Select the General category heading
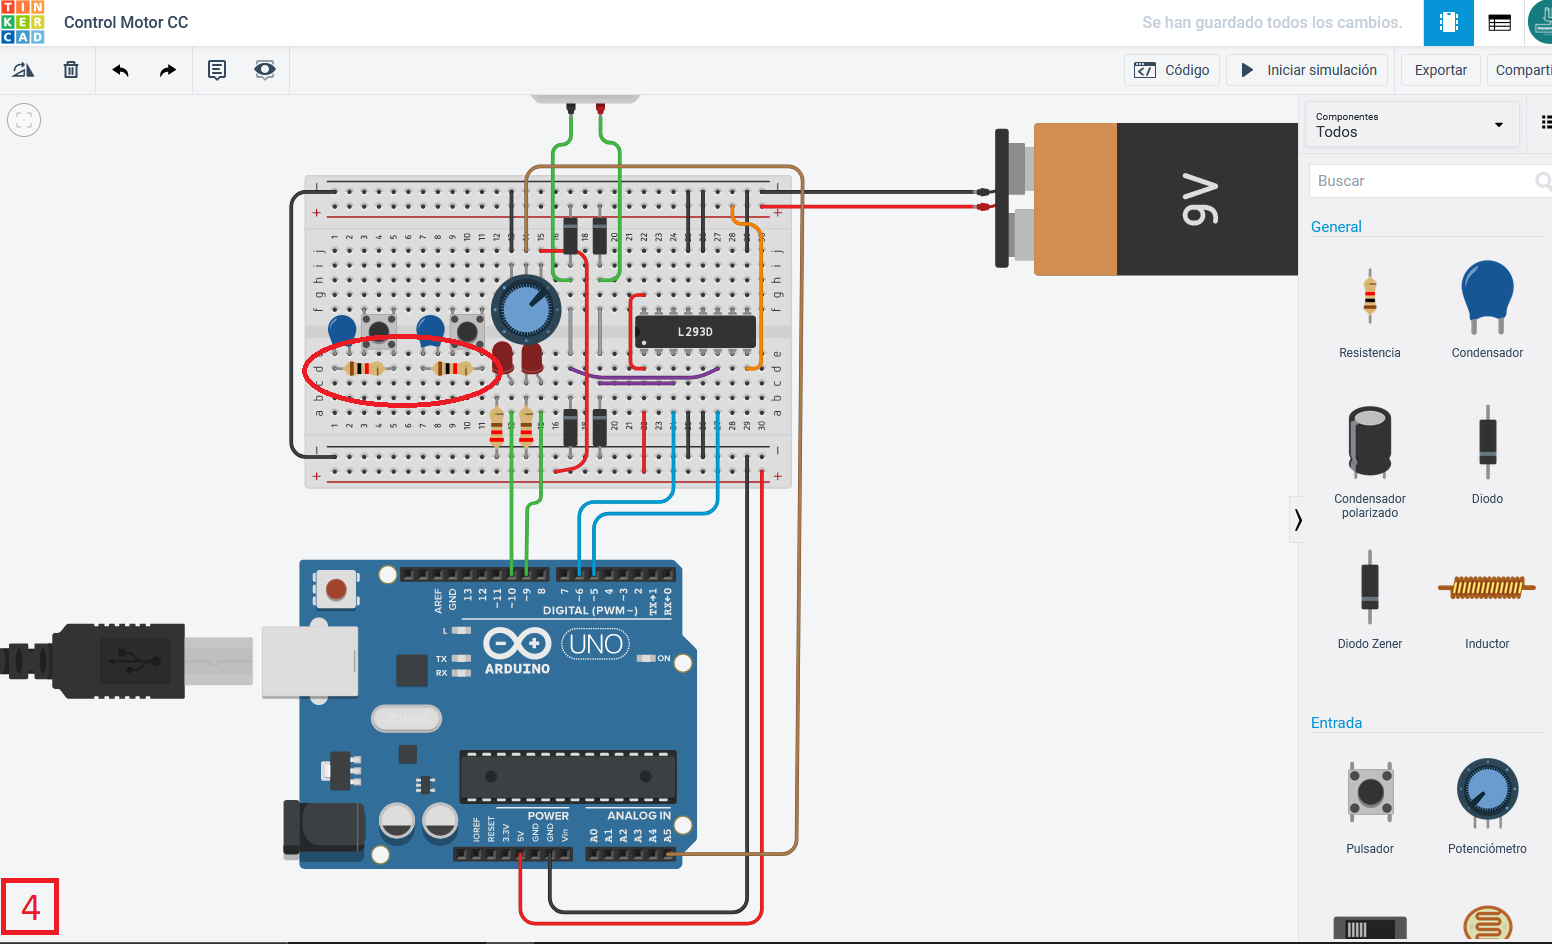1552x944 pixels. tap(1336, 227)
